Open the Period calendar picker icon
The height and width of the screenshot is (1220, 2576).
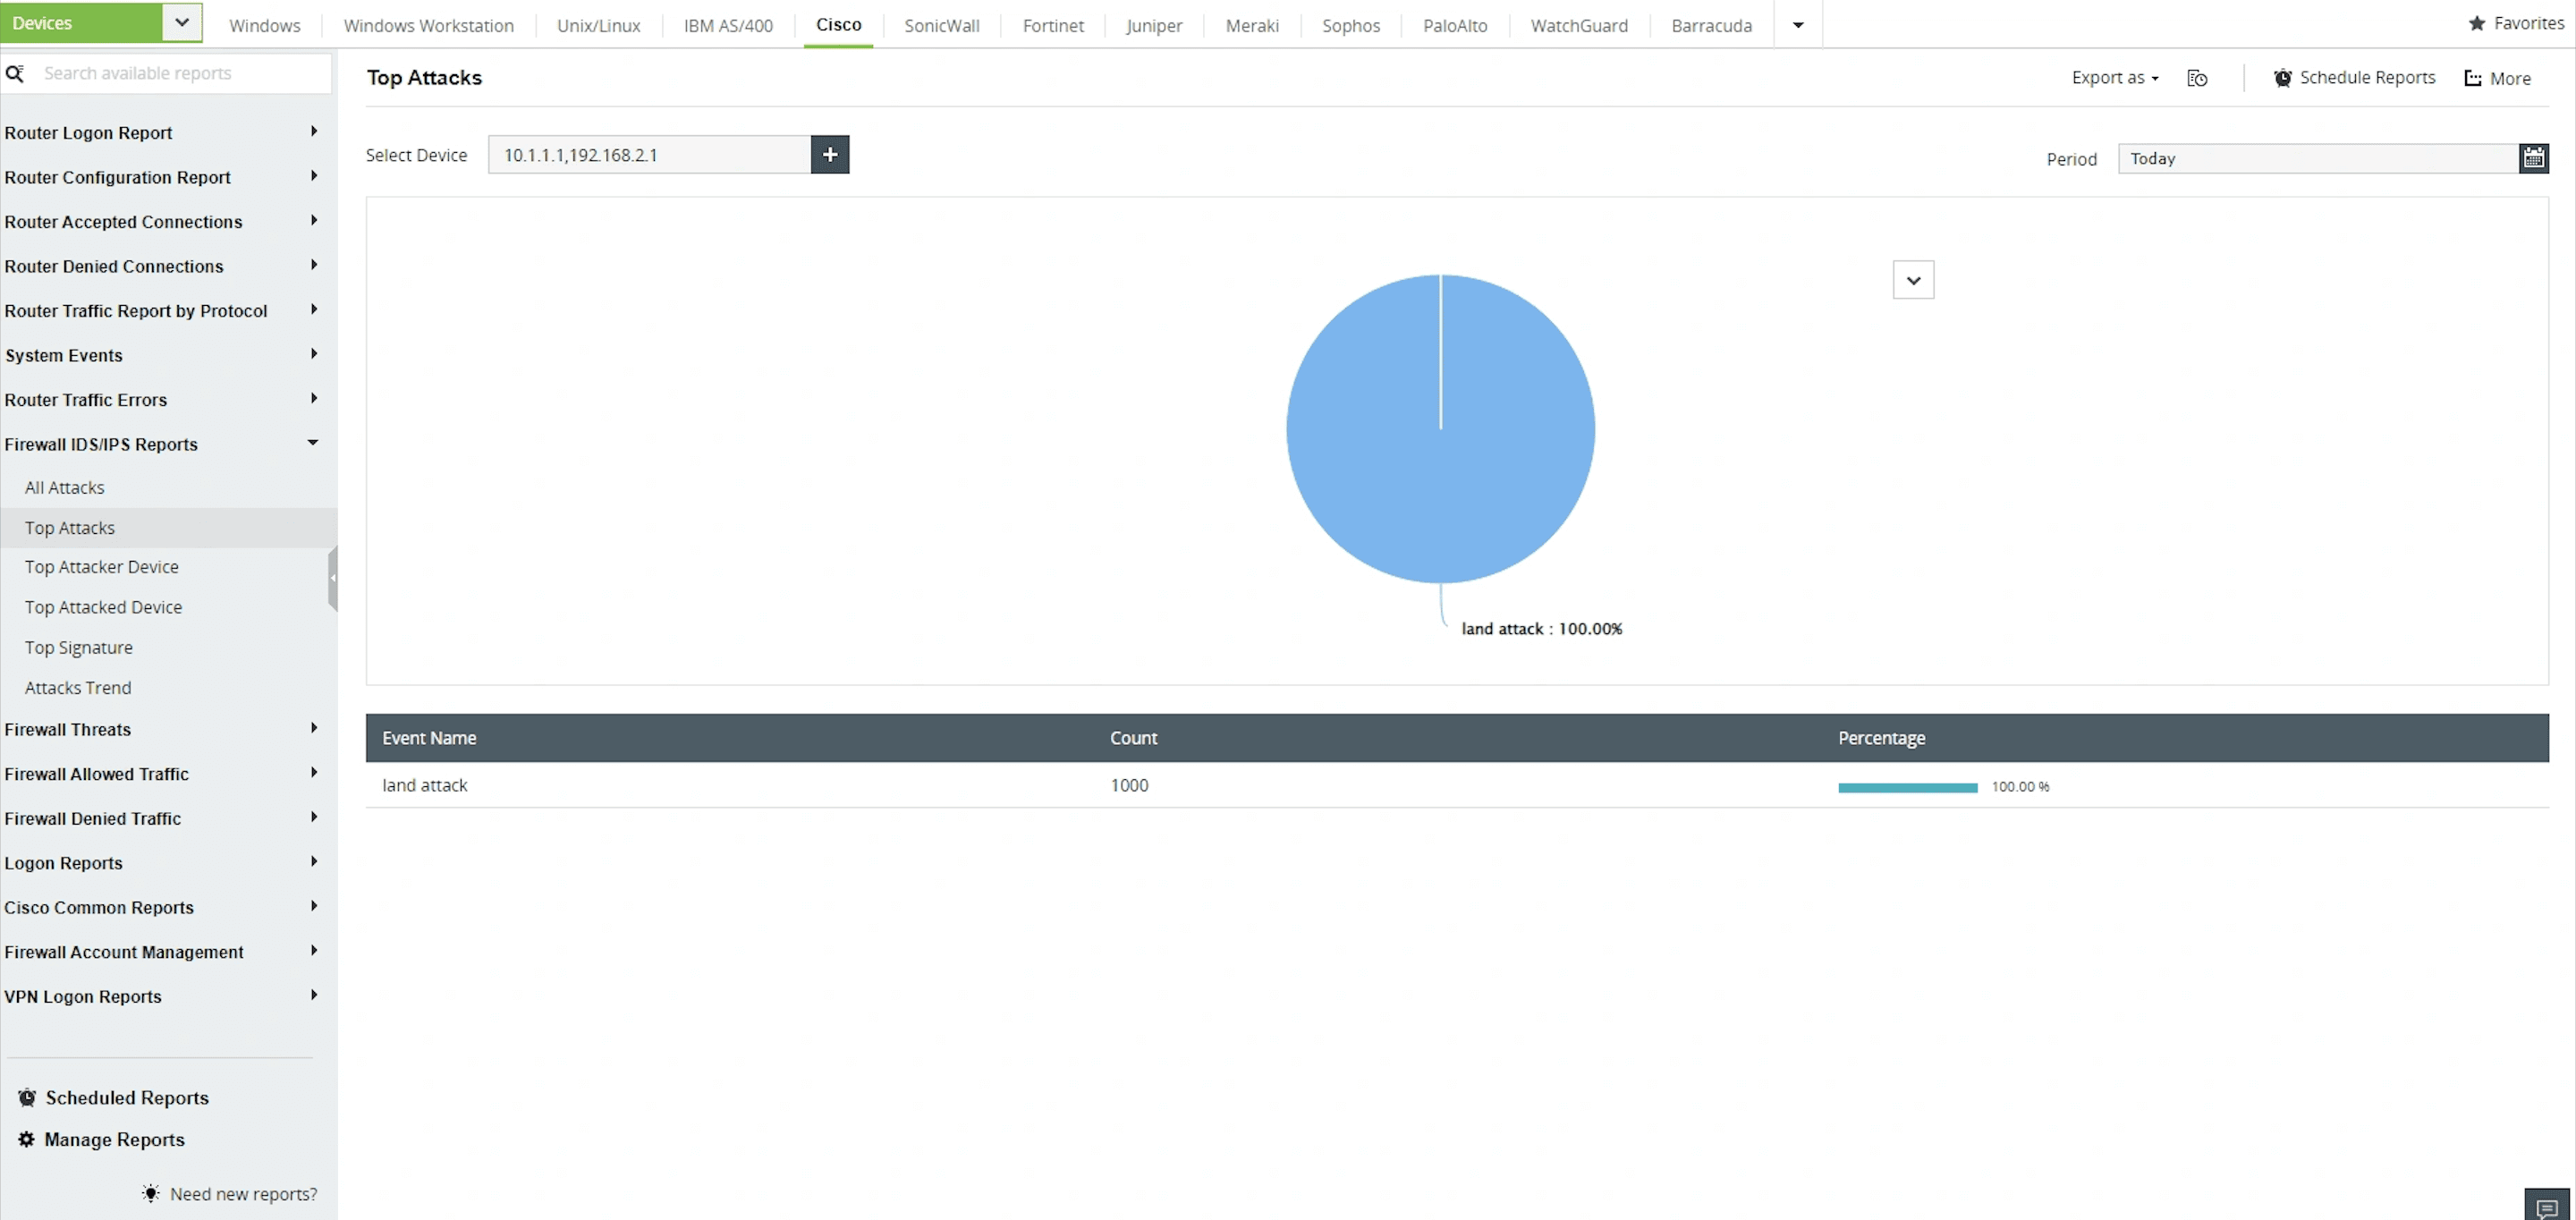(x=2532, y=158)
